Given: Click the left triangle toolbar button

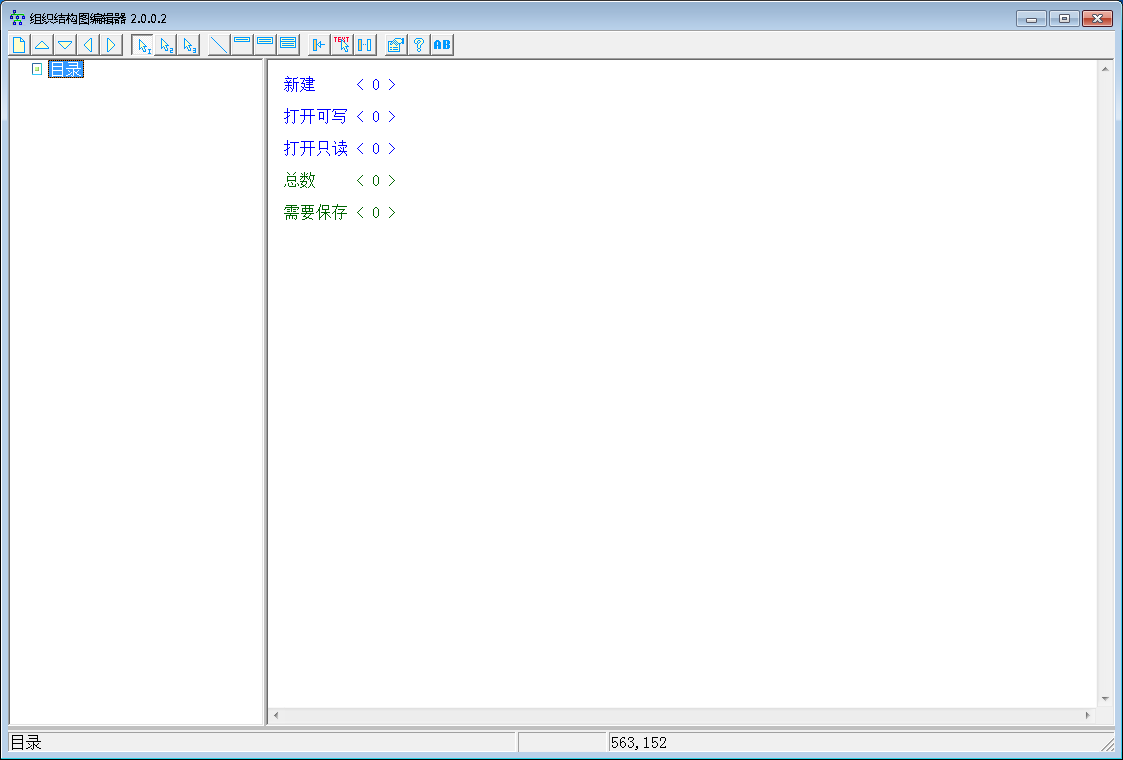Looking at the screenshot, I should [x=88, y=45].
